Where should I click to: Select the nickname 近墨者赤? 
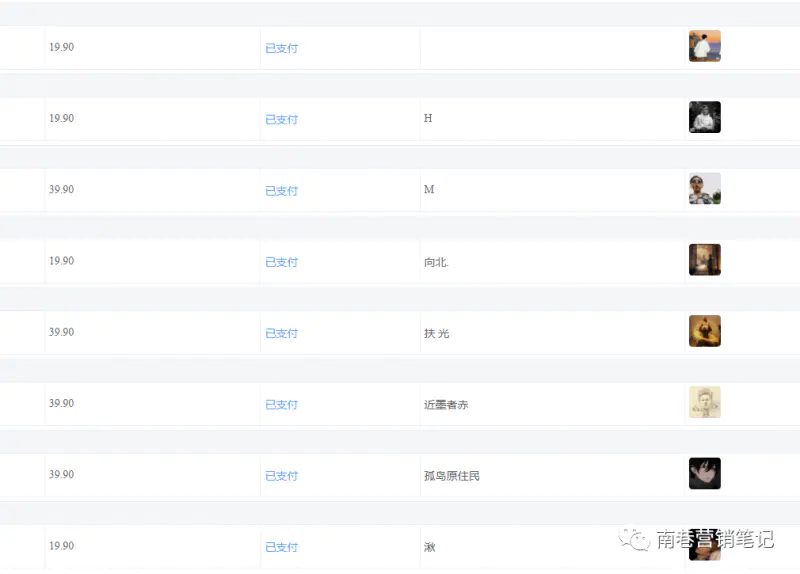(446, 405)
